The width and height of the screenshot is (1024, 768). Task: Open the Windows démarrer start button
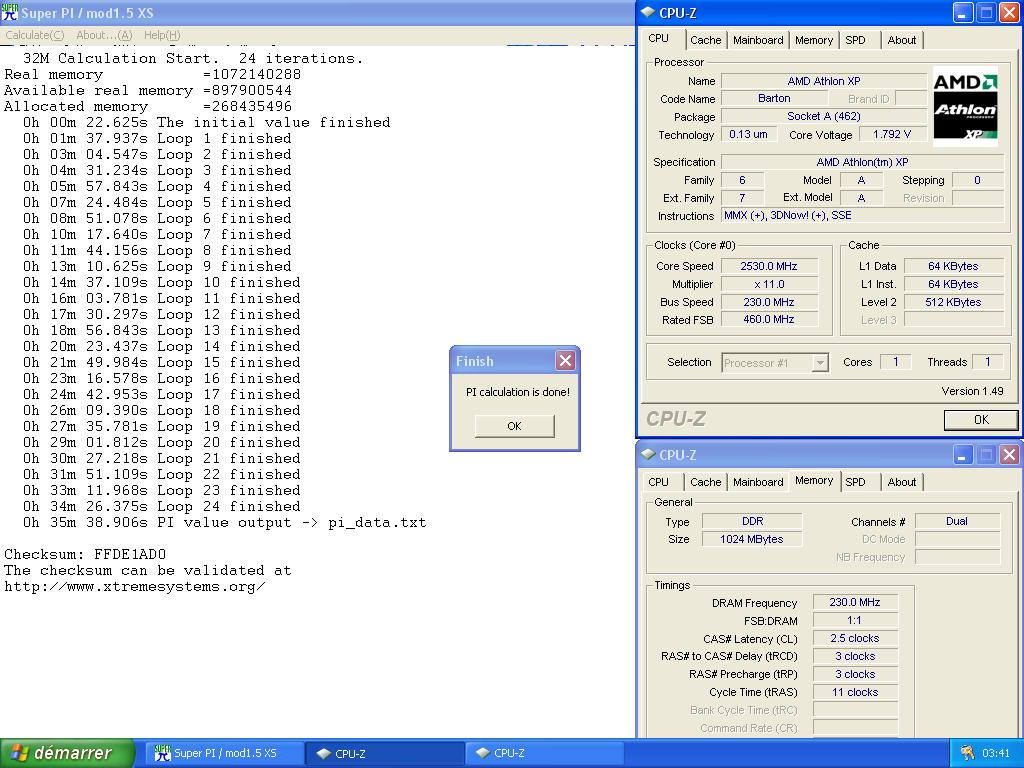(67, 753)
